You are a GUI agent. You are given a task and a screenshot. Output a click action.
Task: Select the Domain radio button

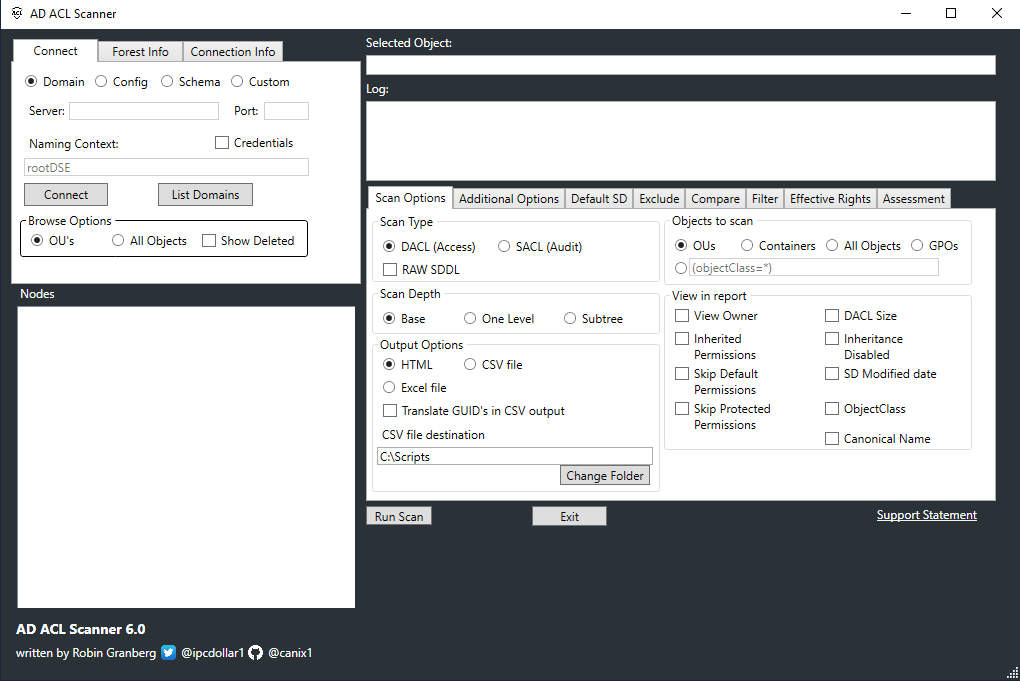[31, 81]
